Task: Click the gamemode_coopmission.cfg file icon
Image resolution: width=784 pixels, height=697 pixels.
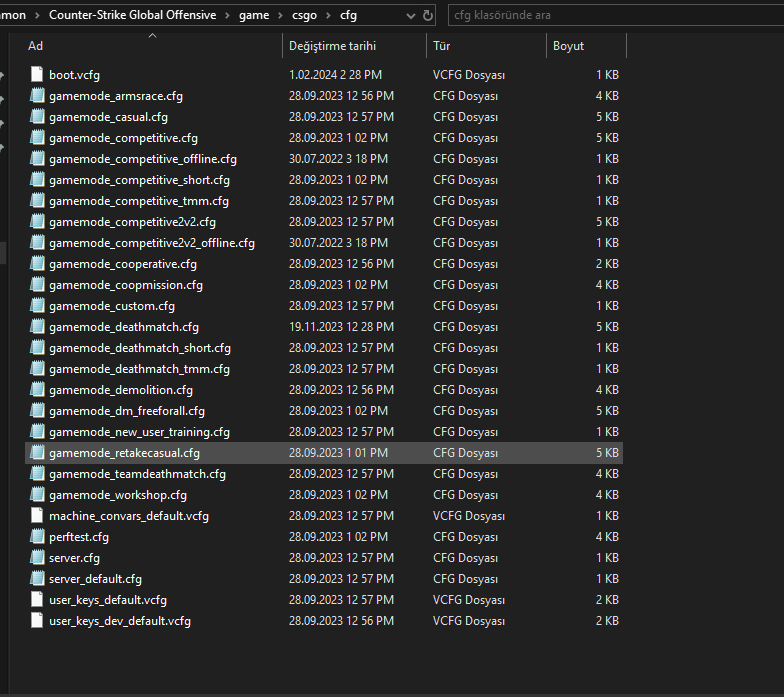Action: point(37,284)
